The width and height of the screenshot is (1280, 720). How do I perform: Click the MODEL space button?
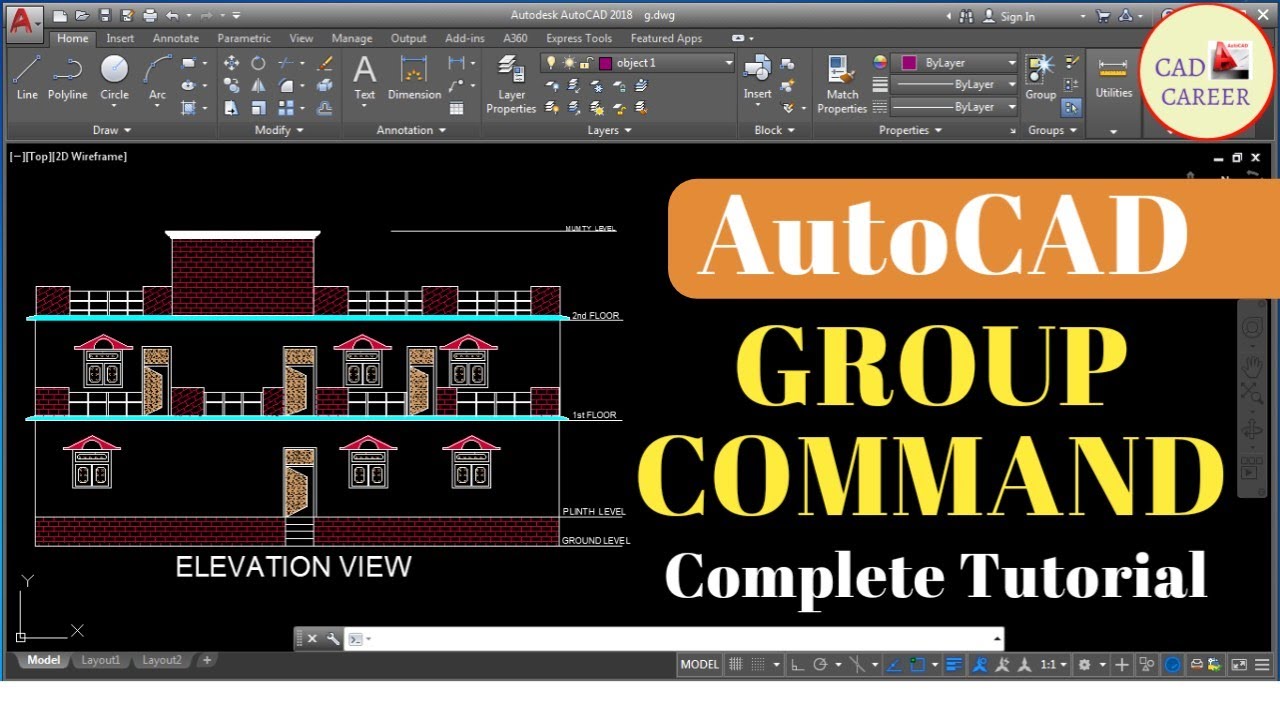699,665
